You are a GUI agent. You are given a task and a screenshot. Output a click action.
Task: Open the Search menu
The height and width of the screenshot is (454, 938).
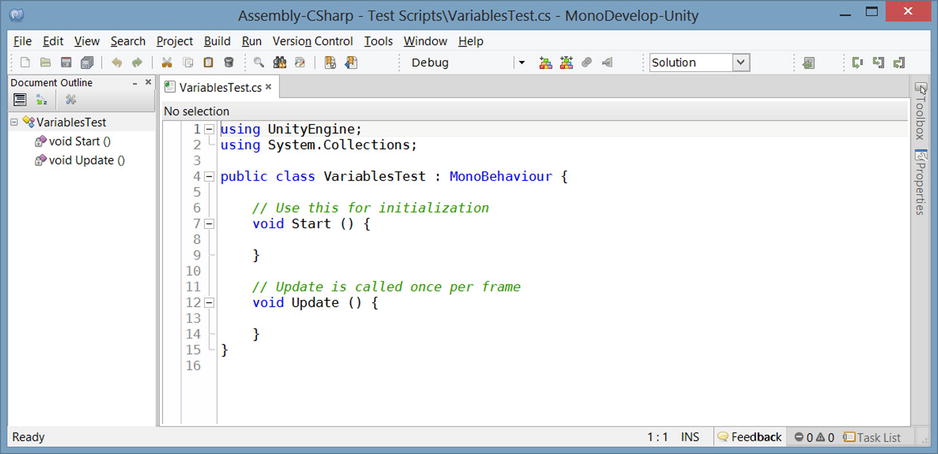coord(128,41)
